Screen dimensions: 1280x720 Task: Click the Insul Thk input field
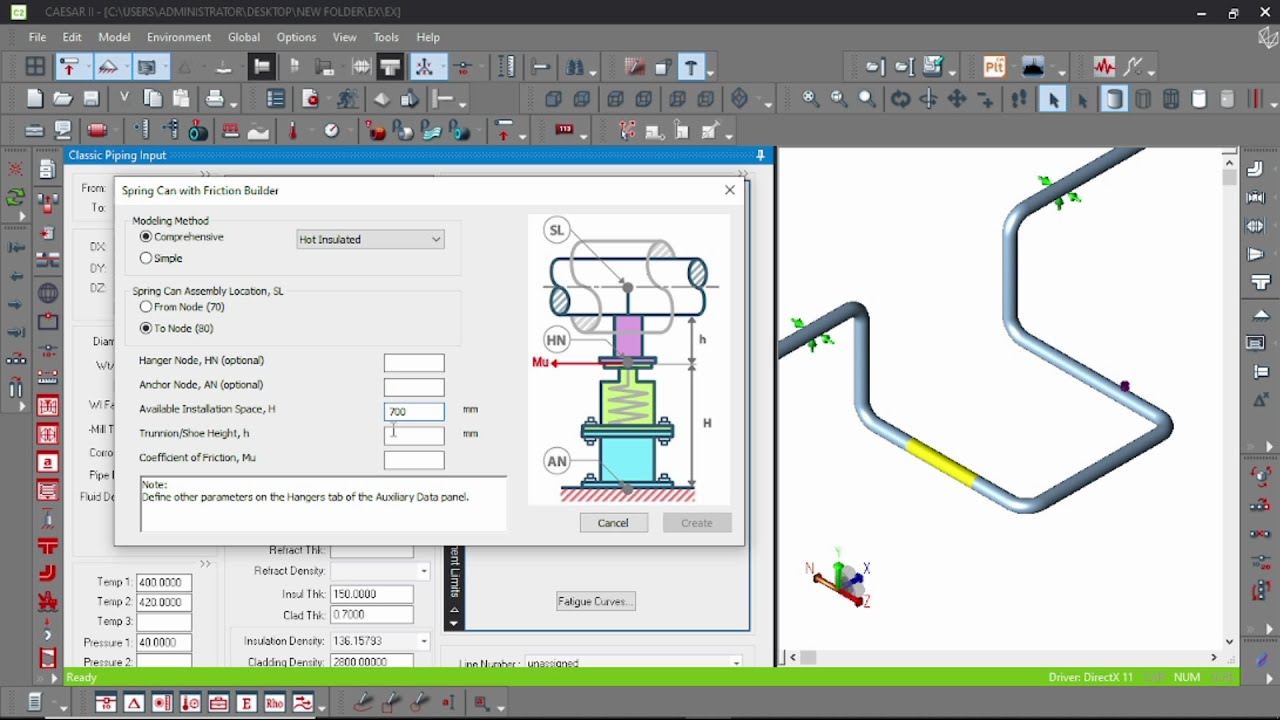(371, 594)
